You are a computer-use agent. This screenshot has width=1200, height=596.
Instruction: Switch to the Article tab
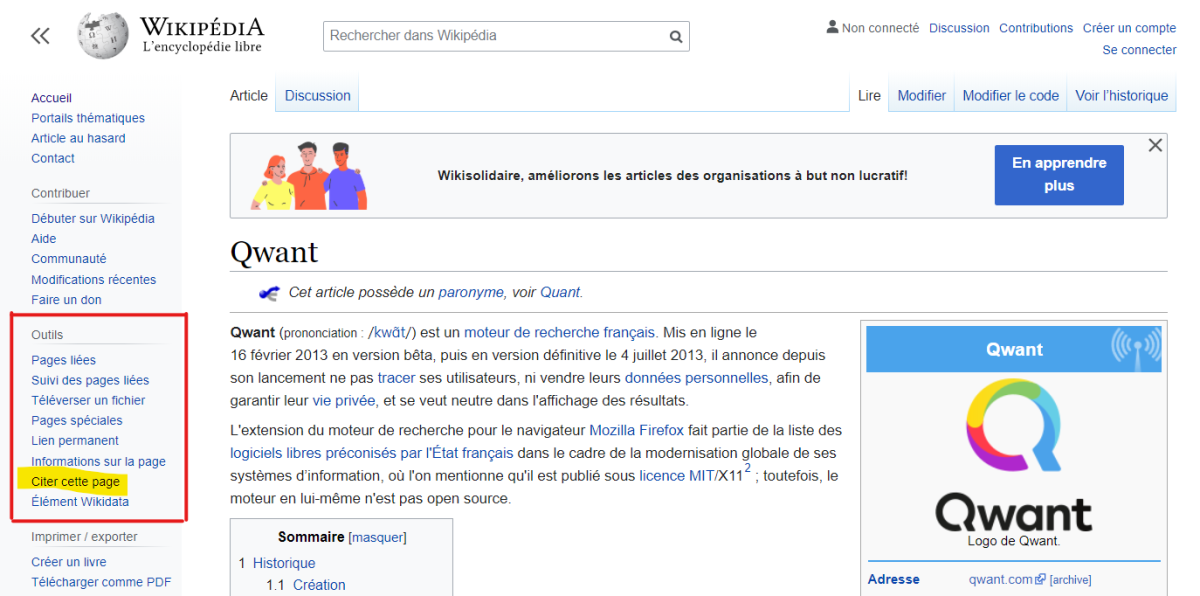click(249, 96)
